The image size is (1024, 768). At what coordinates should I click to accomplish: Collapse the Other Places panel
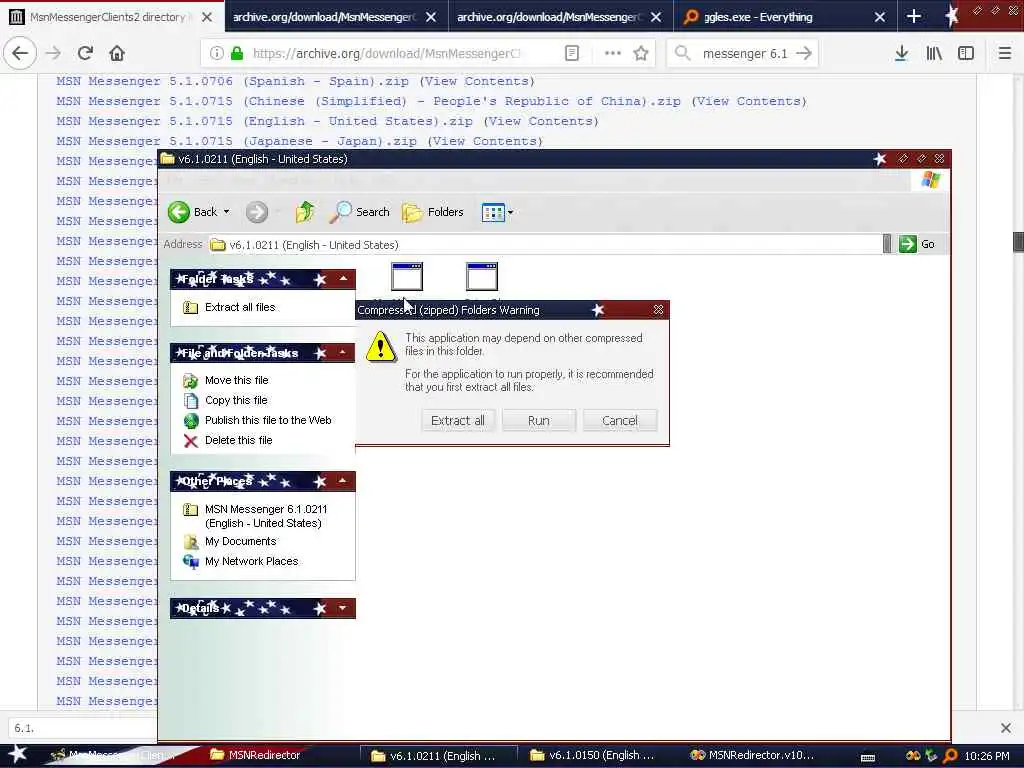342,481
